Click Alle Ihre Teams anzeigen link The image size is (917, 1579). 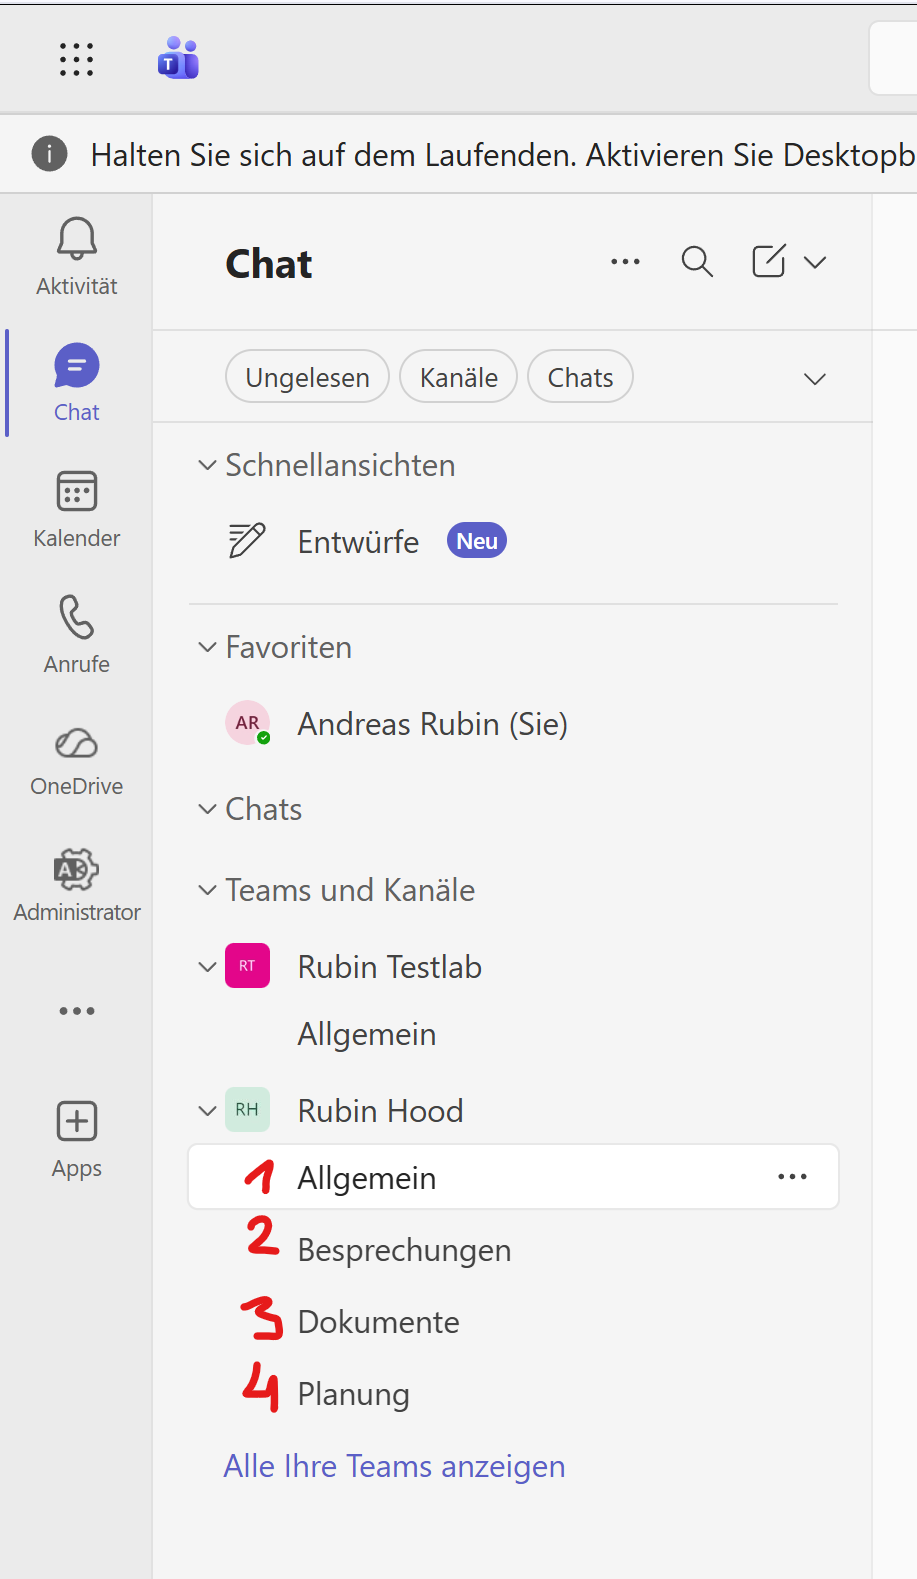point(394,1466)
